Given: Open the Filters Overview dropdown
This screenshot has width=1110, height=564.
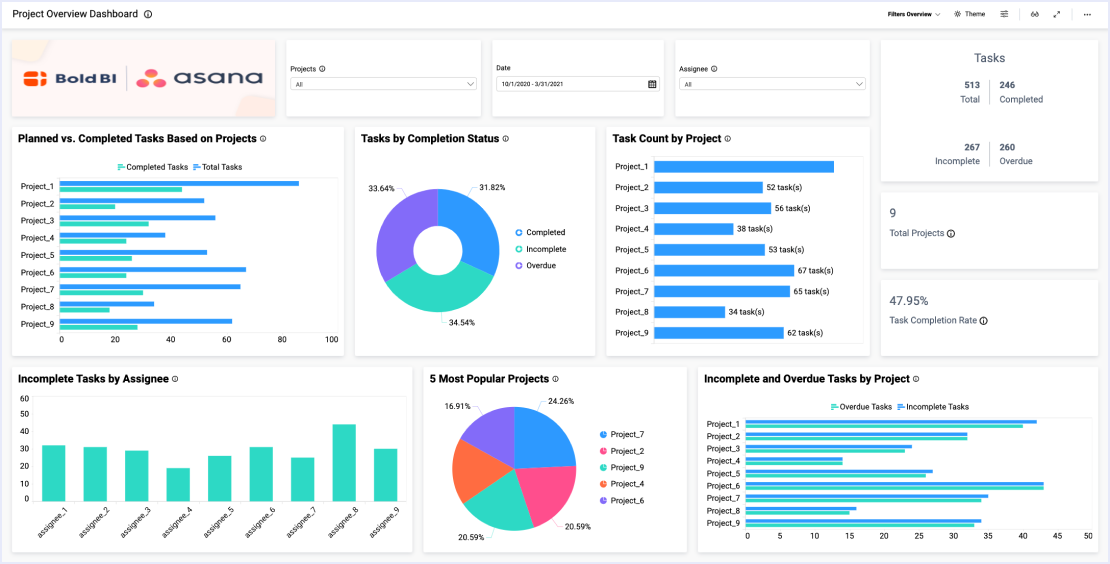Looking at the screenshot, I should point(913,14).
